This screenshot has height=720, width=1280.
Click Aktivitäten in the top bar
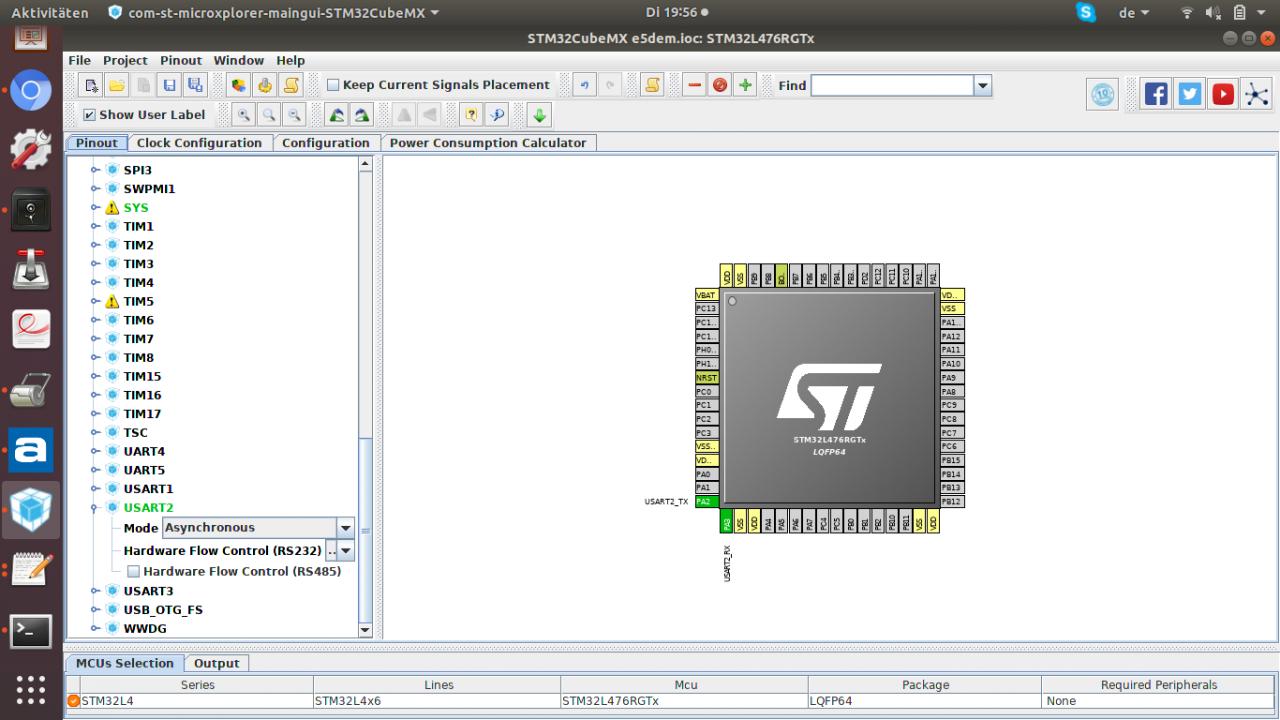[50, 13]
